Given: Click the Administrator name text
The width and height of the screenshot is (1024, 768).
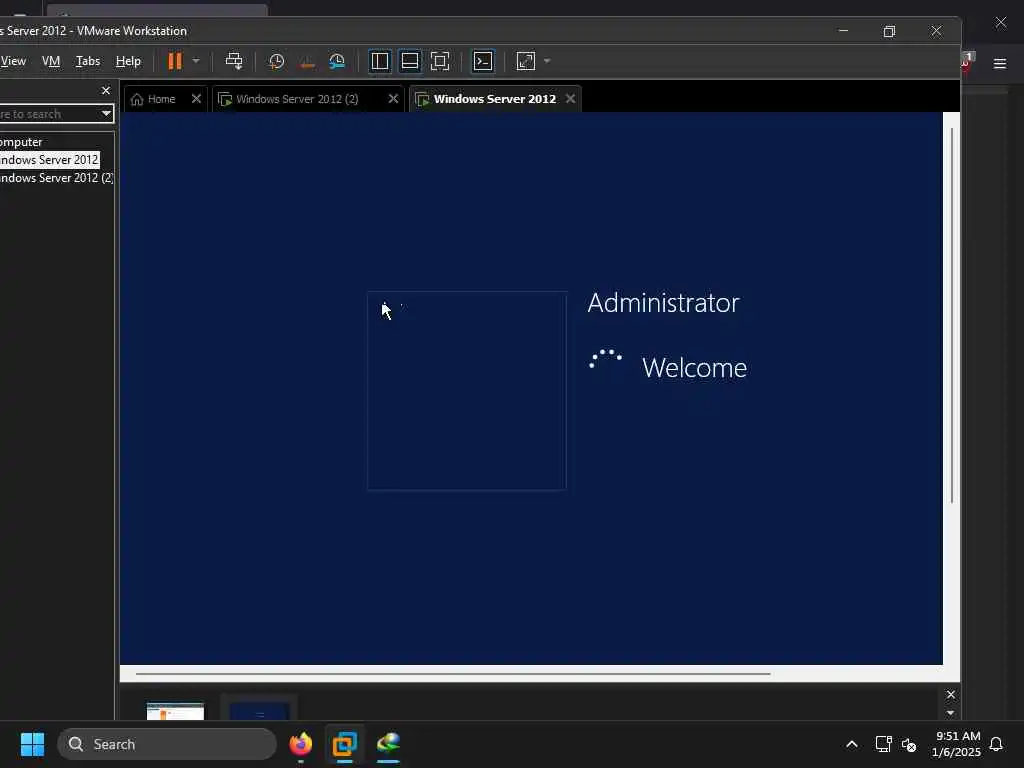Looking at the screenshot, I should click(x=664, y=303).
